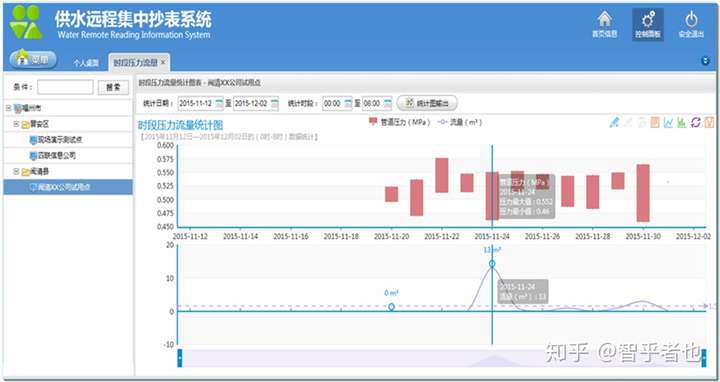Click the 统计图输出 button
Screen dimensions: 720x382
428,103
